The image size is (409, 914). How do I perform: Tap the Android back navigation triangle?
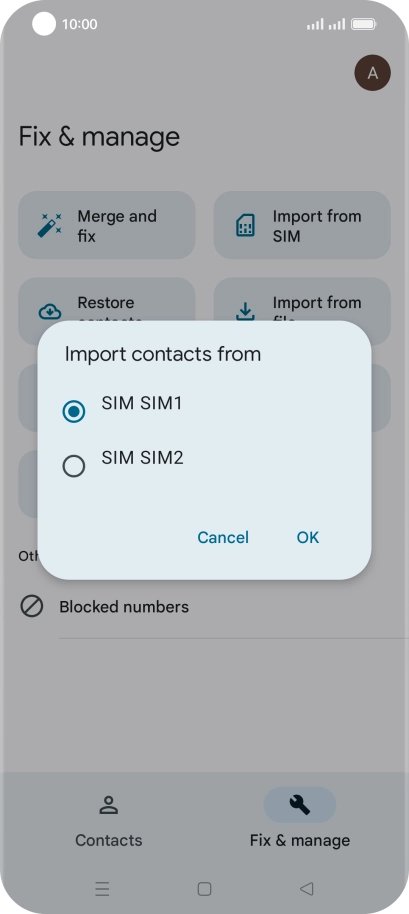coord(306,888)
